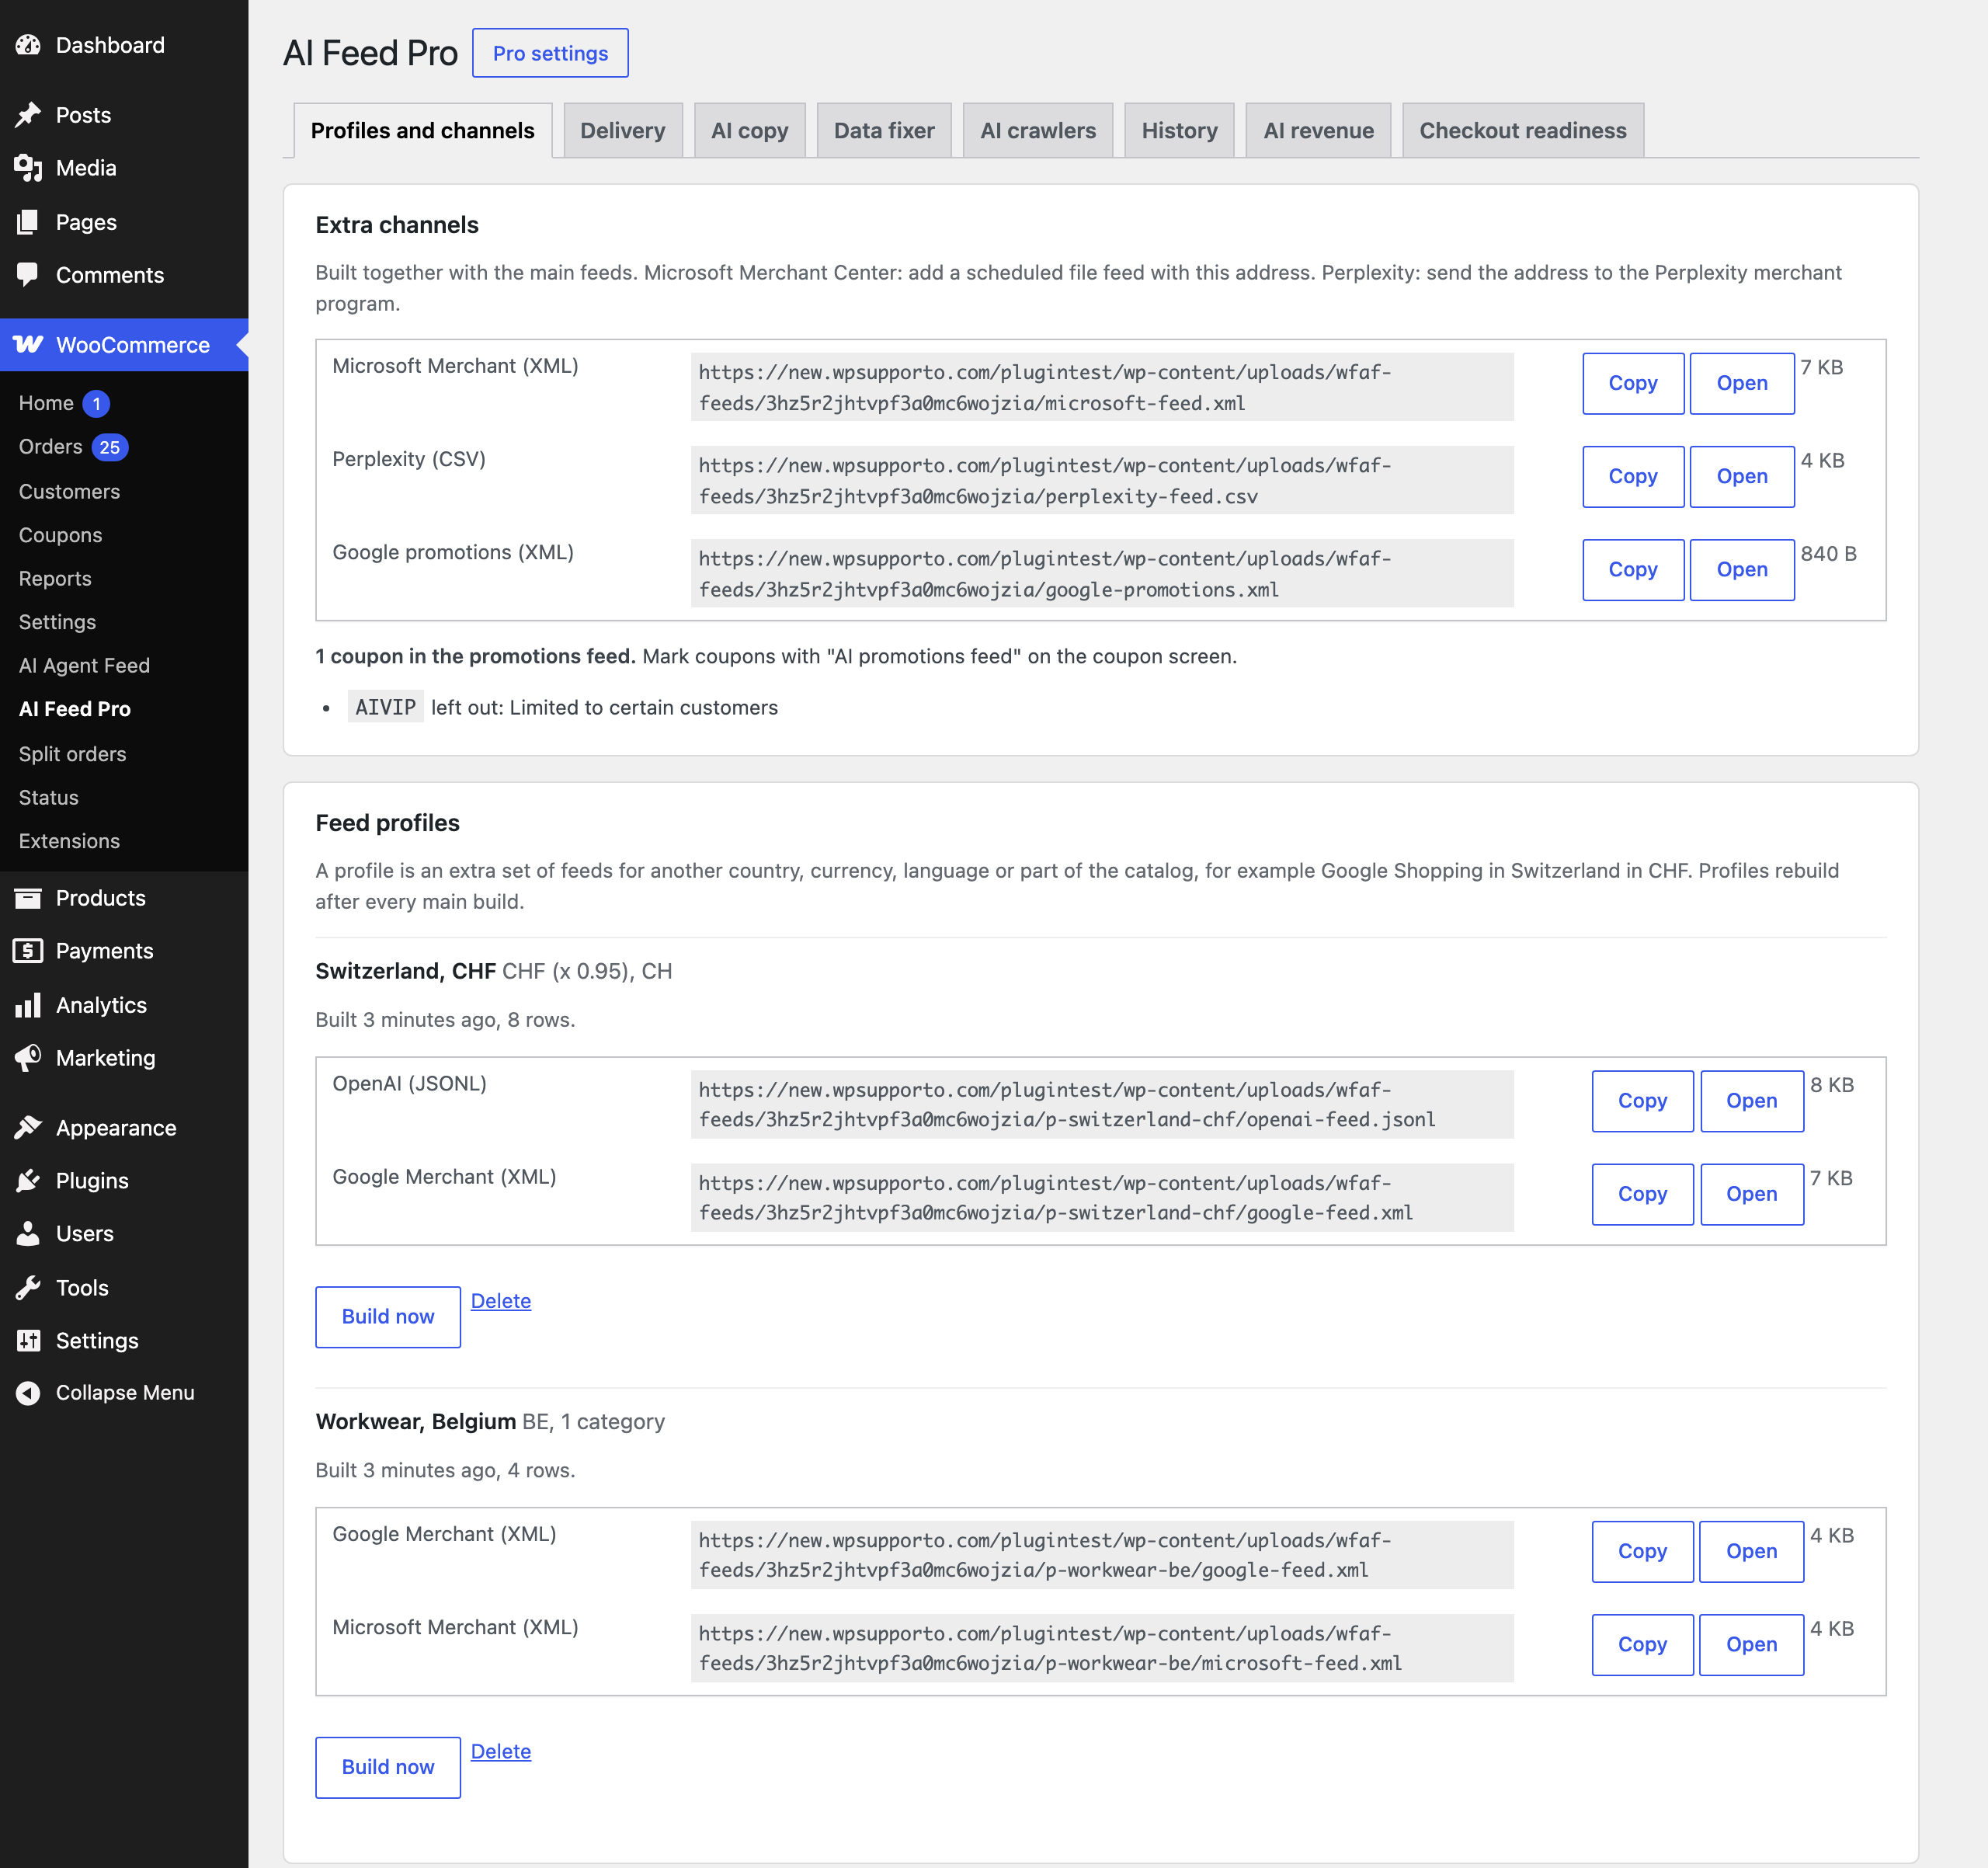The image size is (1988, 1868).
Task: Open the Pro settings button
Action: [x=550, y=53]
